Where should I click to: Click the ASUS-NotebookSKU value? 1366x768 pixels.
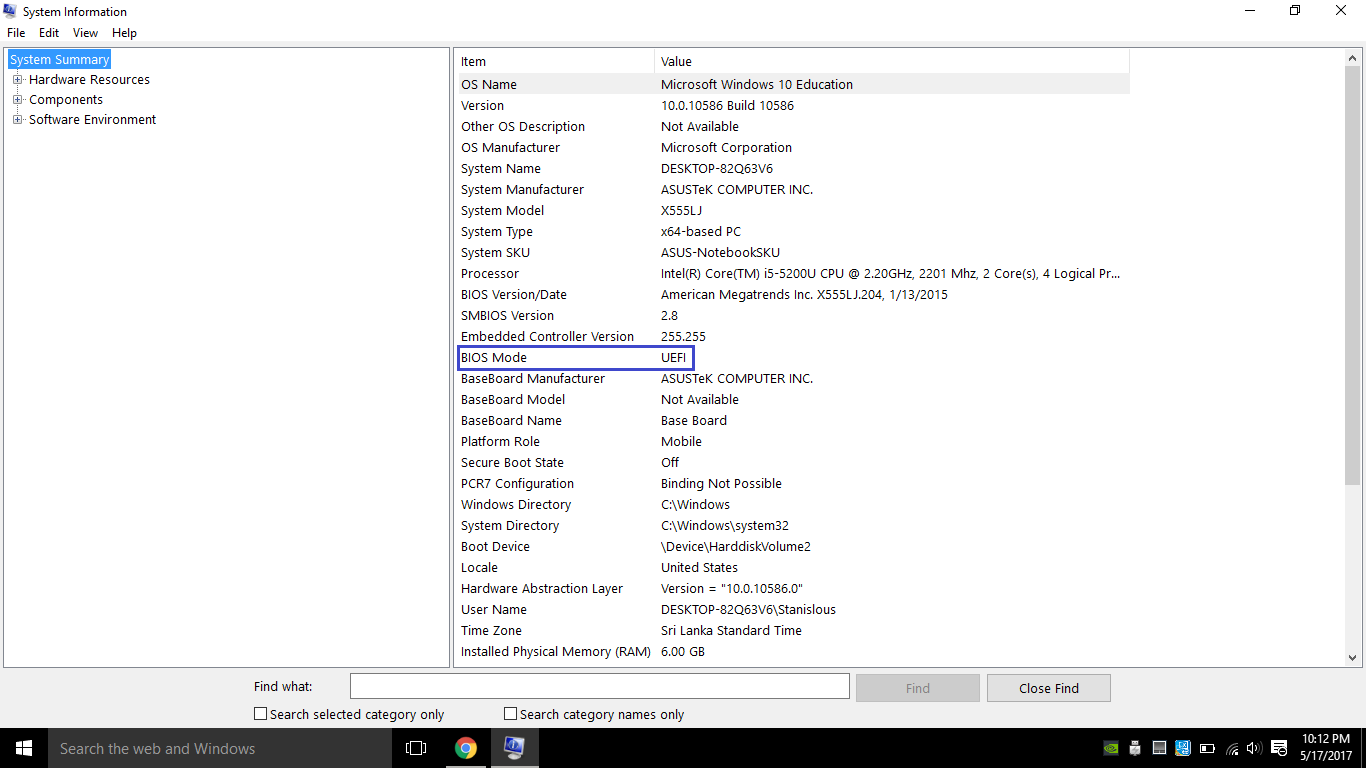coord(720,253)
